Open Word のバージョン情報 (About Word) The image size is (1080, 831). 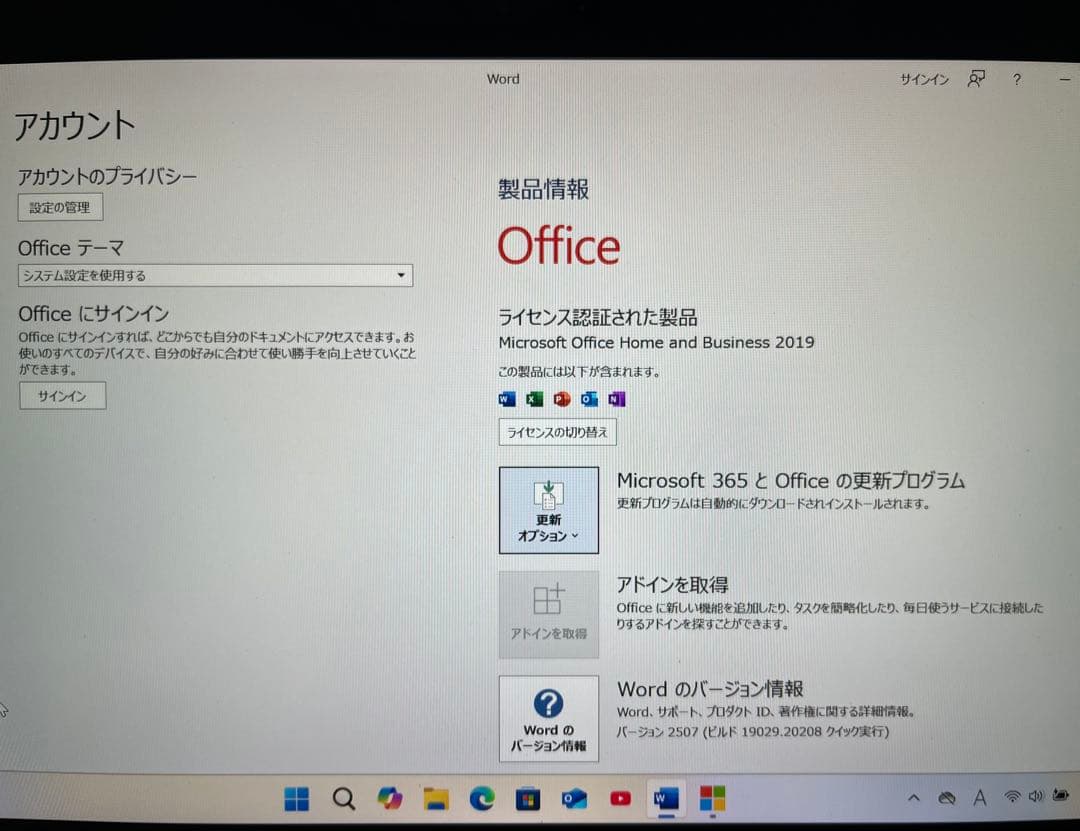[x=548, y=718]
